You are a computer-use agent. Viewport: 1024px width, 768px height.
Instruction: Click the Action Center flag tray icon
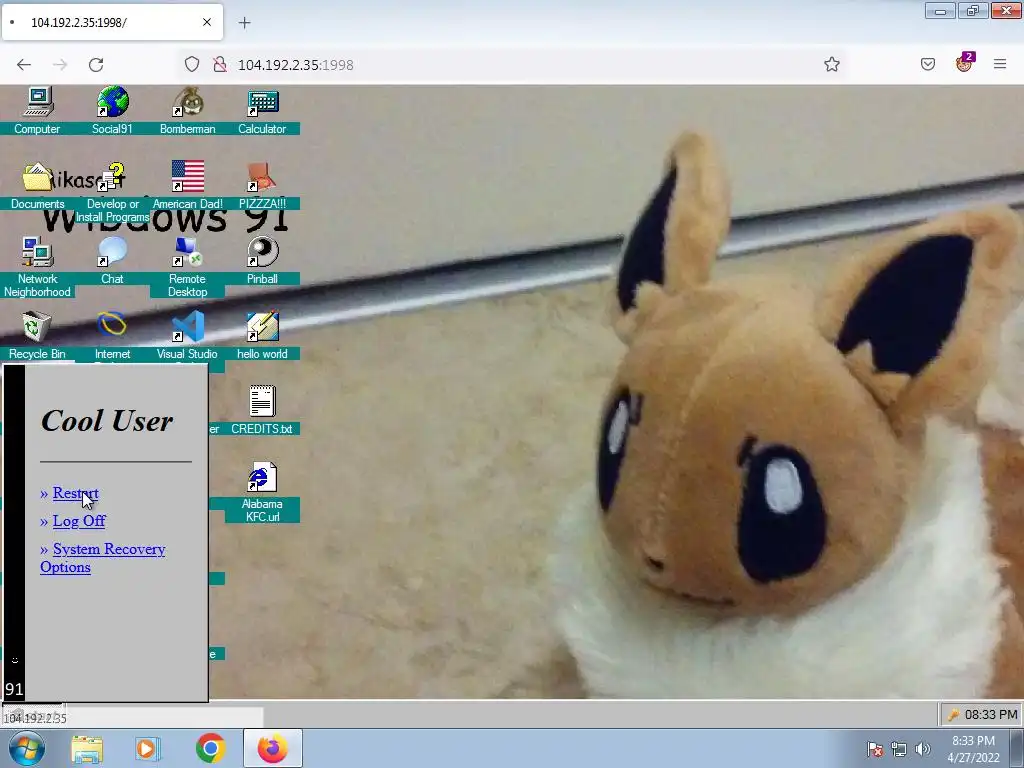(875, 749)
